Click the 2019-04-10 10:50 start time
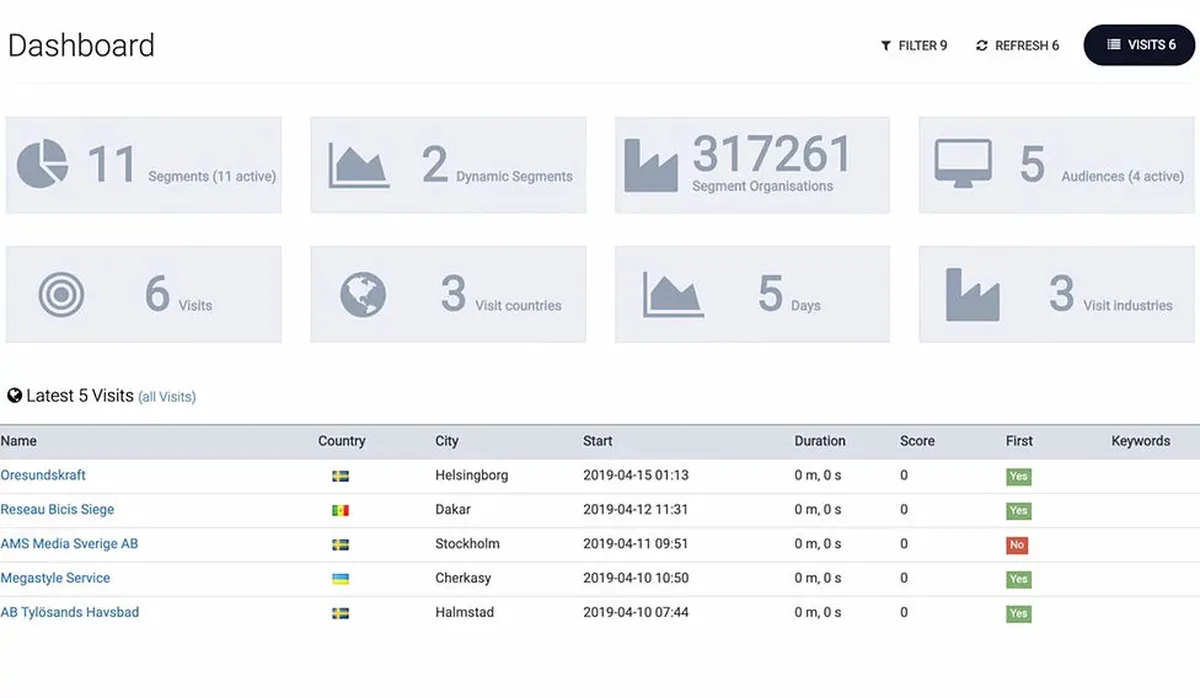 636,578
